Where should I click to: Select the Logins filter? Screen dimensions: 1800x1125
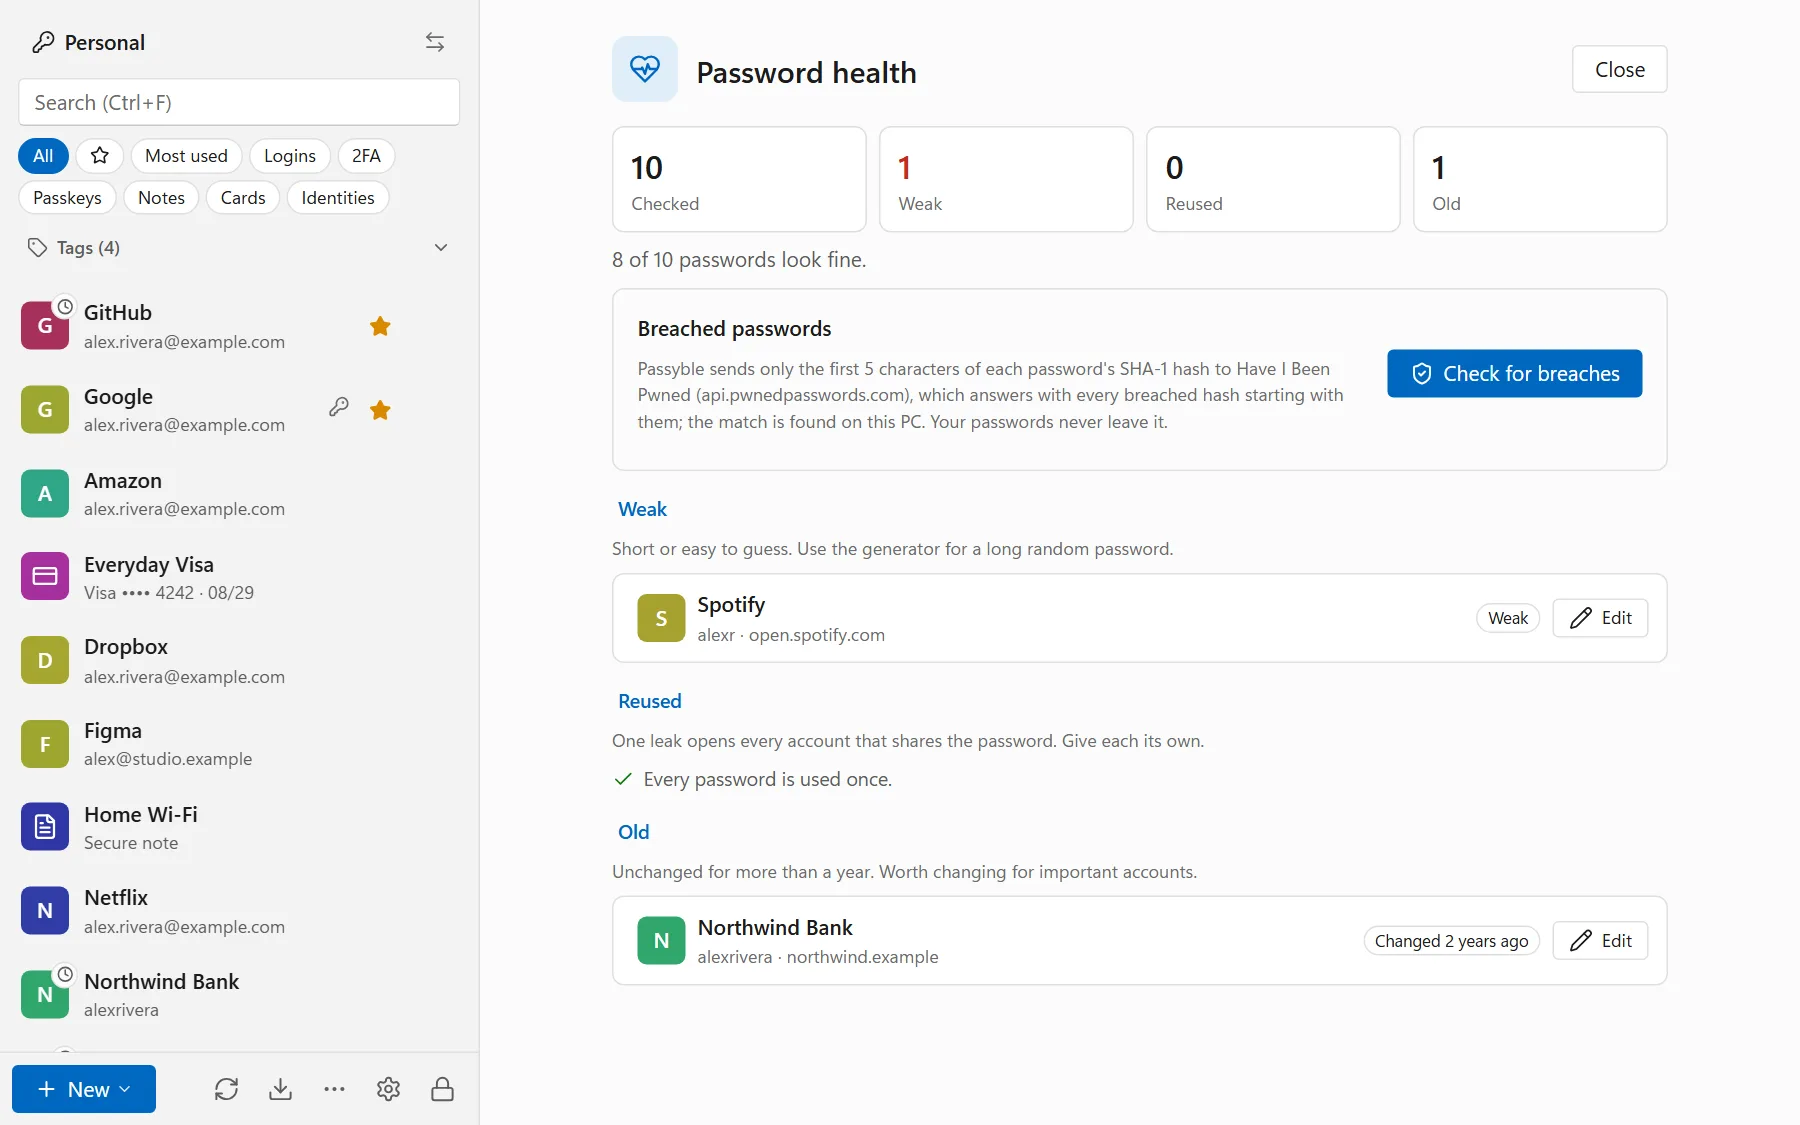(290, 156)
